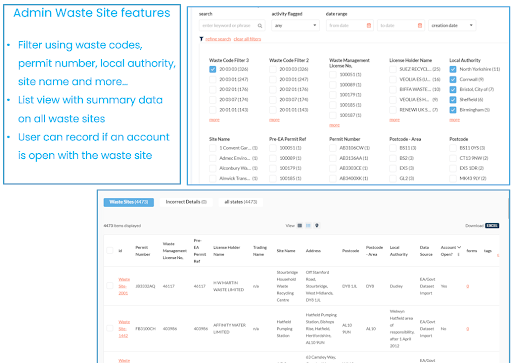Image resolution: width=512 pixels, height=363 pixels.
Task: Click the from date field
Action: (x=350, y=26)
